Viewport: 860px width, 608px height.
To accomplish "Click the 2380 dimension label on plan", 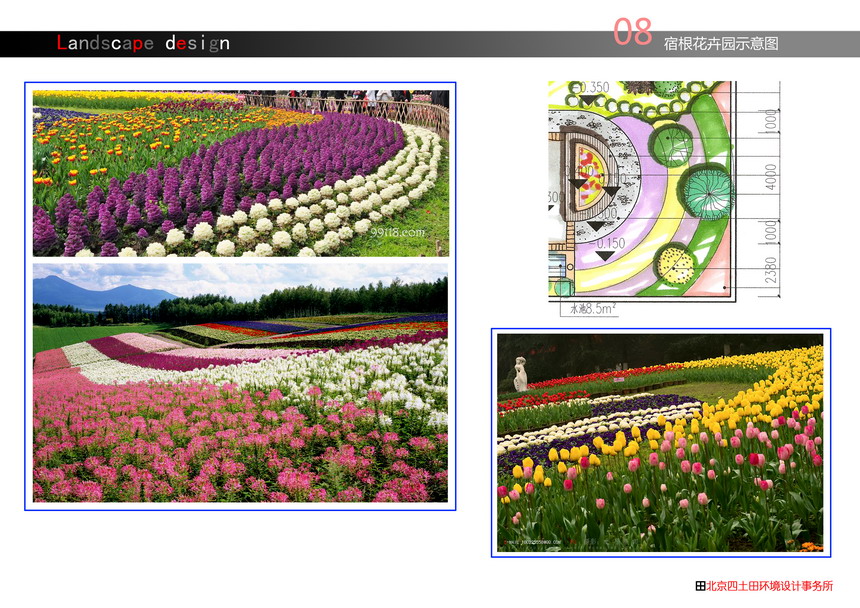I will pos(771,270).
